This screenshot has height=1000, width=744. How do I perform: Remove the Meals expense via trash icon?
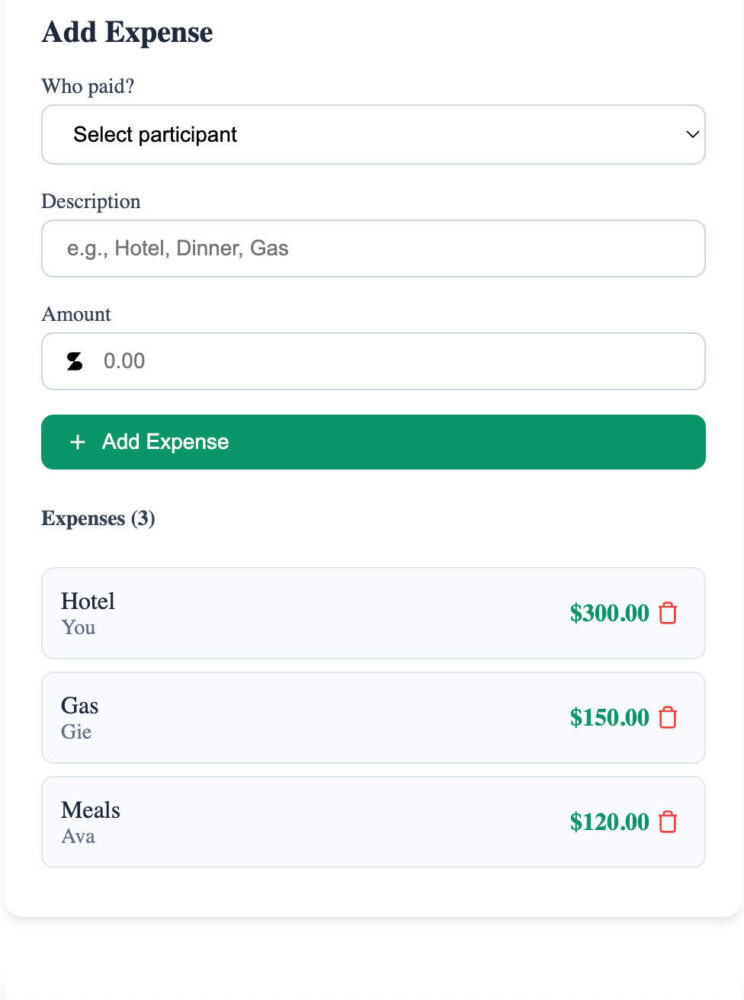[x=668, y=822]
